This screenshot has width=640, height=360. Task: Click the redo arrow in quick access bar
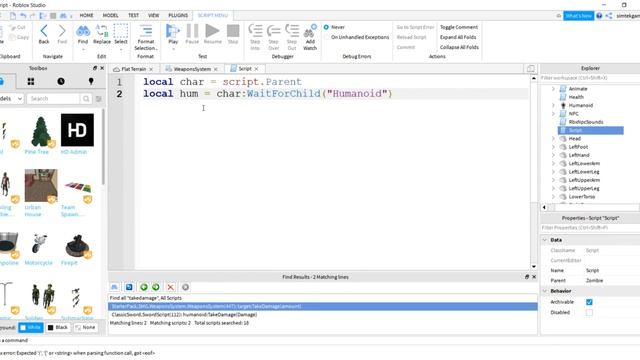(x=33, y=16)
